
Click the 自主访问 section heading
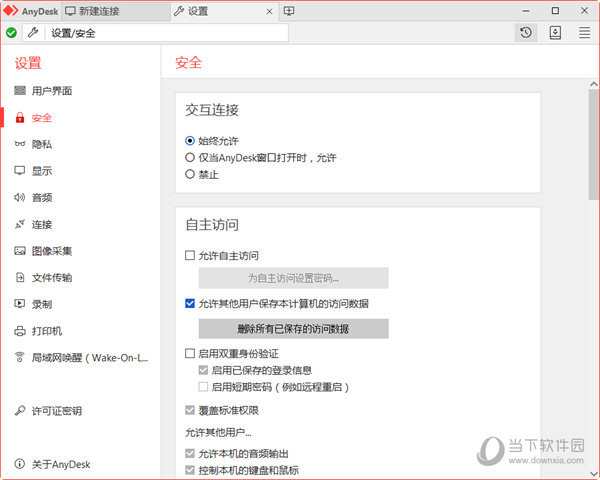click(x=212, y=224)
